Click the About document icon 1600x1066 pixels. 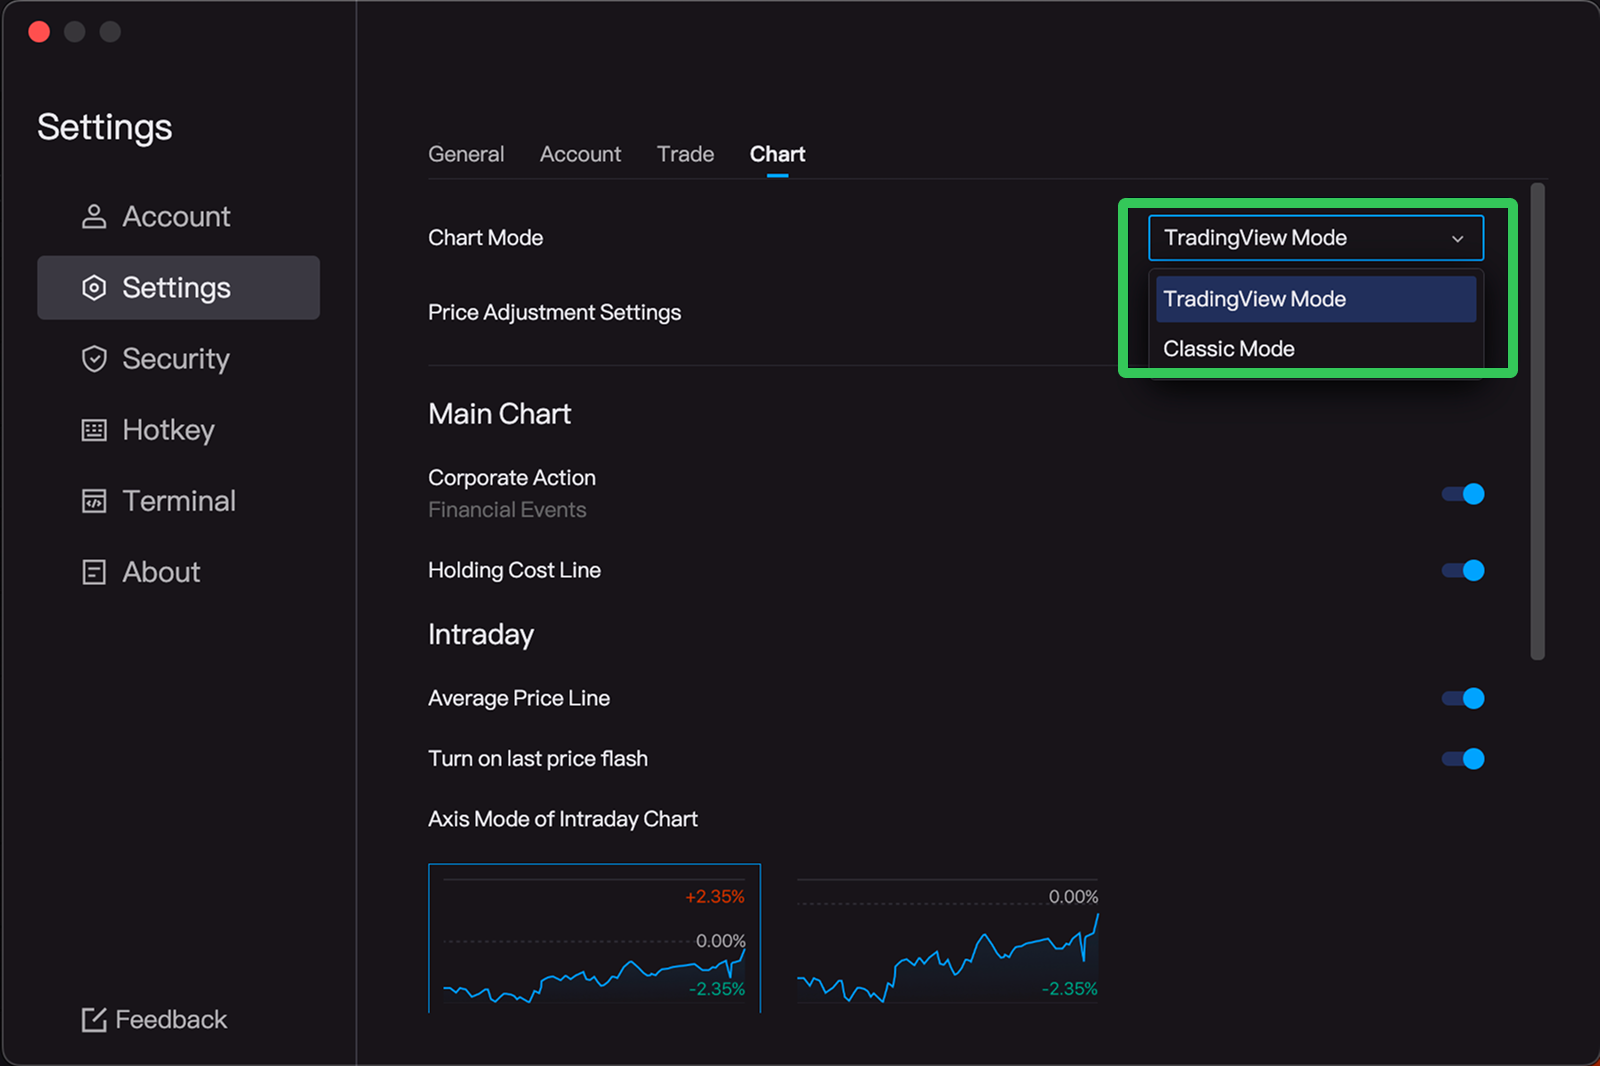pyautogui.click(x=94, y=572)
